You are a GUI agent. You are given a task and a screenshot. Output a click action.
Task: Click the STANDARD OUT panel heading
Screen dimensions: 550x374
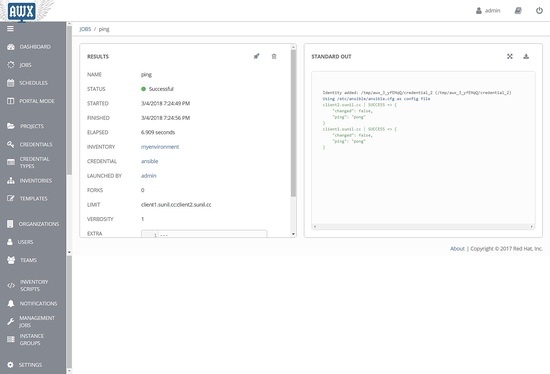coord(331,56)
